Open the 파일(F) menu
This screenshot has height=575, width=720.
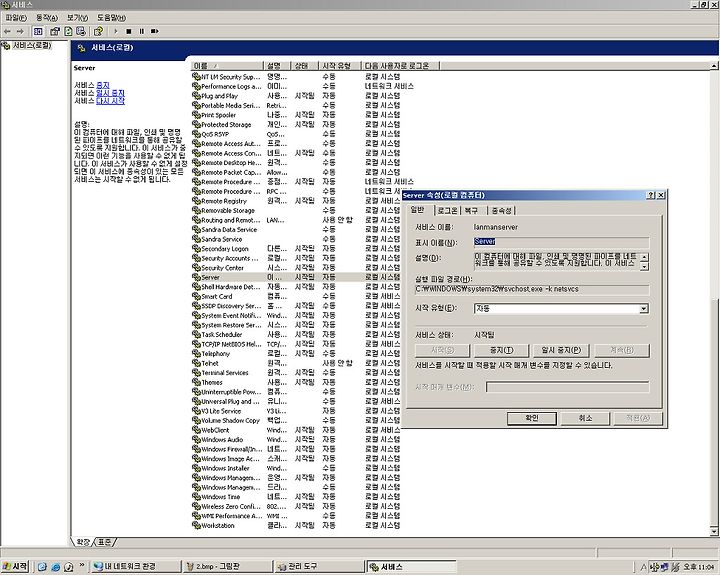tap(16, 17)
